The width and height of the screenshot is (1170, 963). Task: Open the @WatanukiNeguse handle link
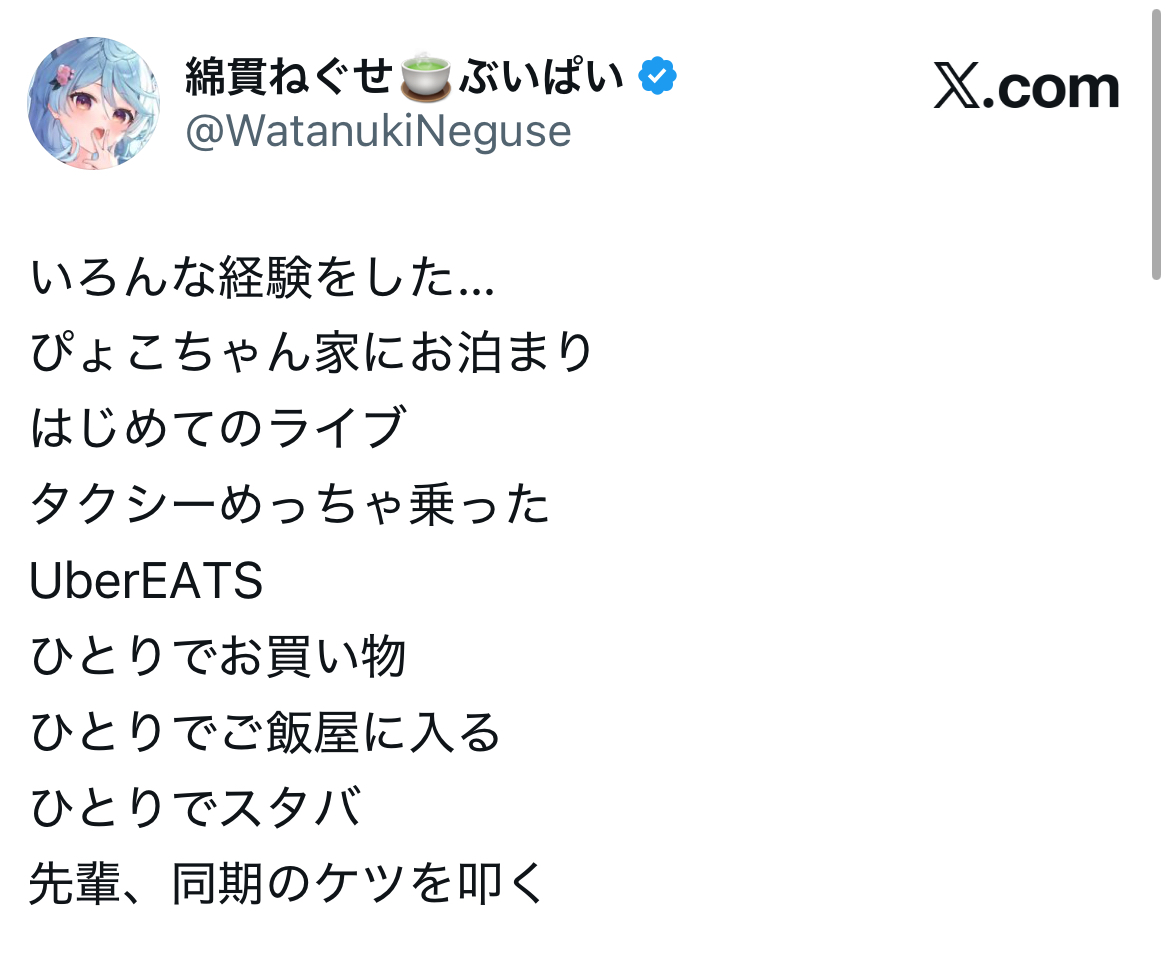click(x=379, y=131)
